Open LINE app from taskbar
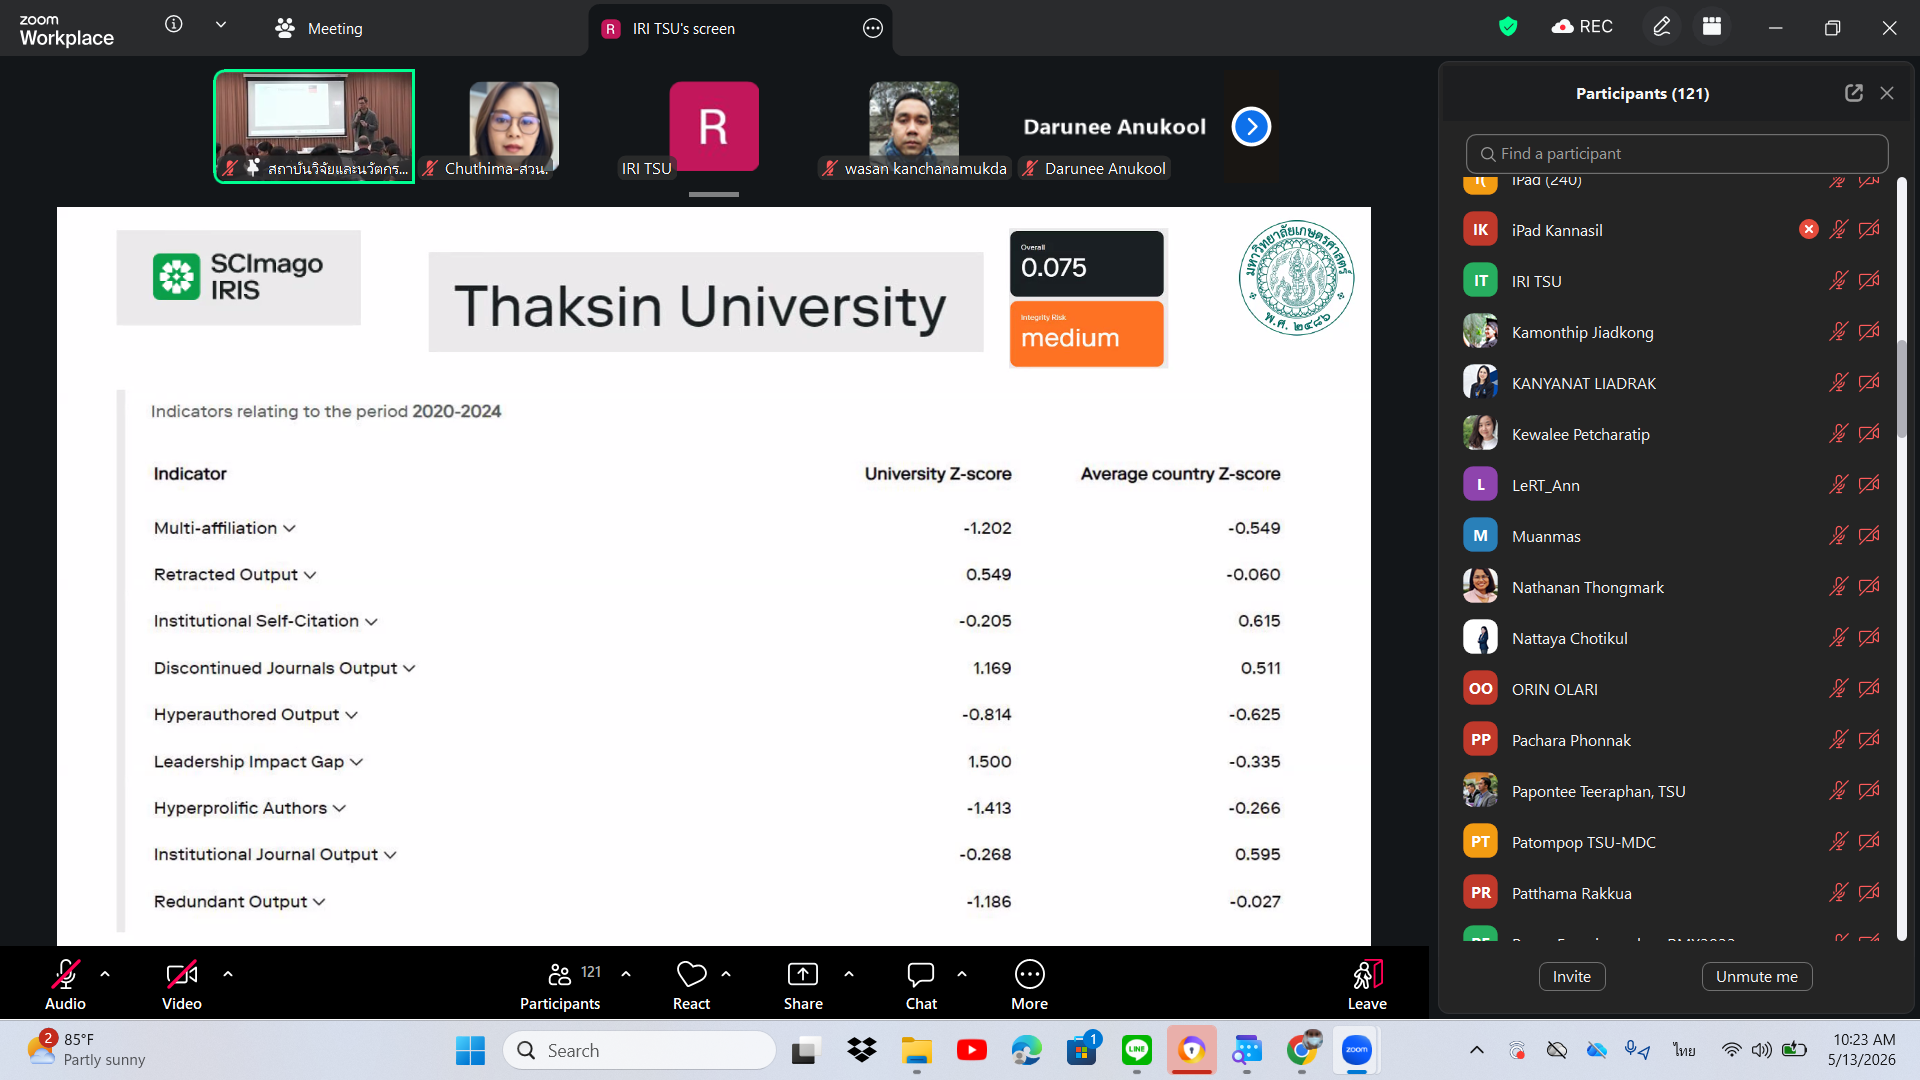This screenshot has height=1080, width=1920. (x=1137, y=1050)
